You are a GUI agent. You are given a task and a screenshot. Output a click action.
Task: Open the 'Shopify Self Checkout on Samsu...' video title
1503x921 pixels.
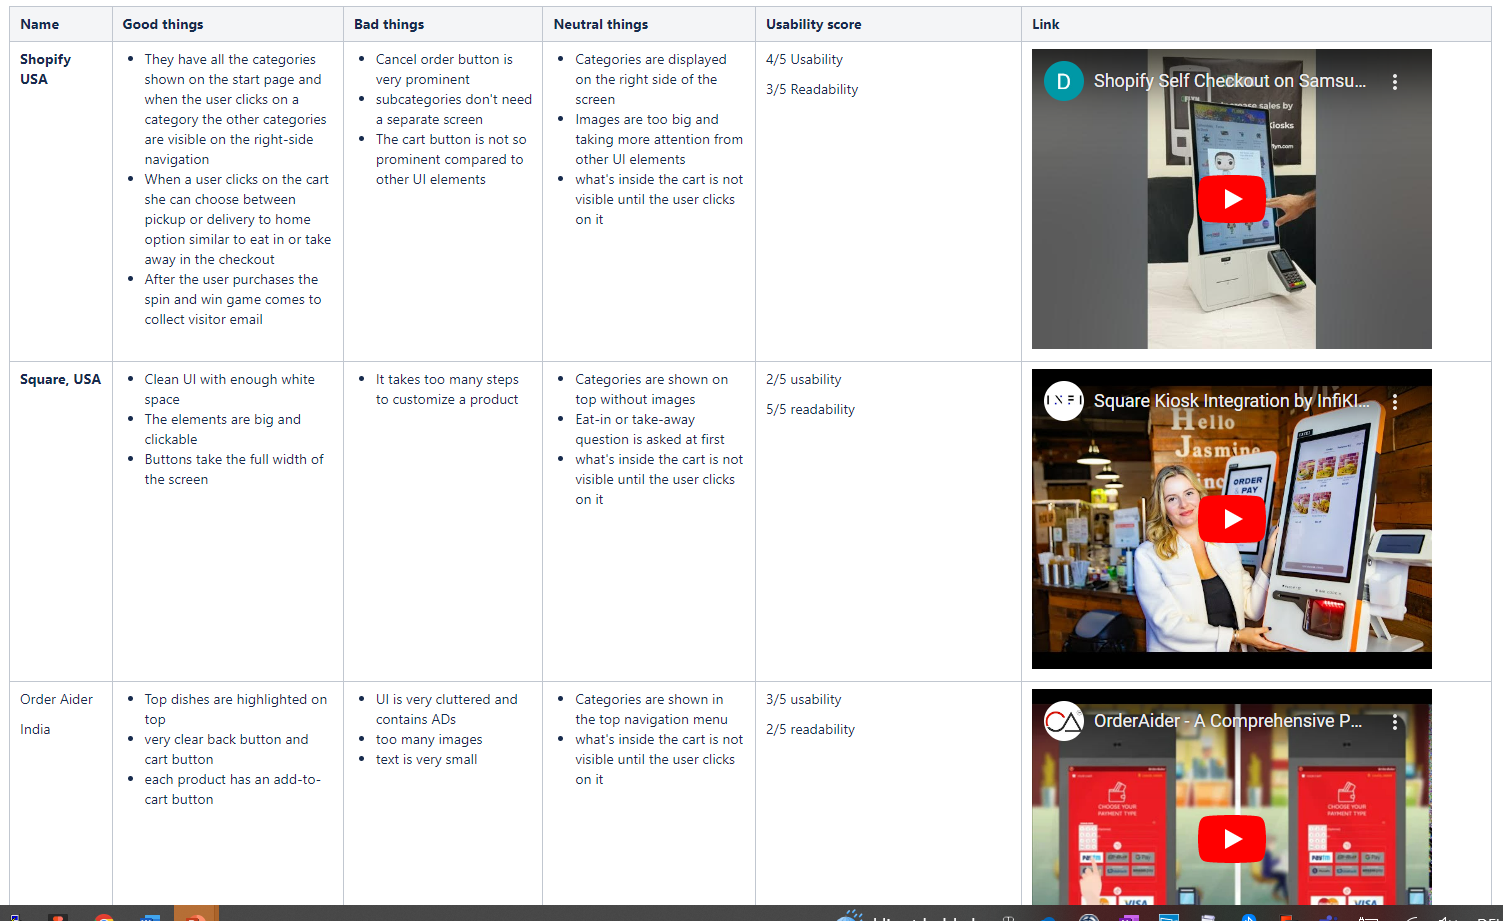pyautogui.click(x=1230, y=81)
